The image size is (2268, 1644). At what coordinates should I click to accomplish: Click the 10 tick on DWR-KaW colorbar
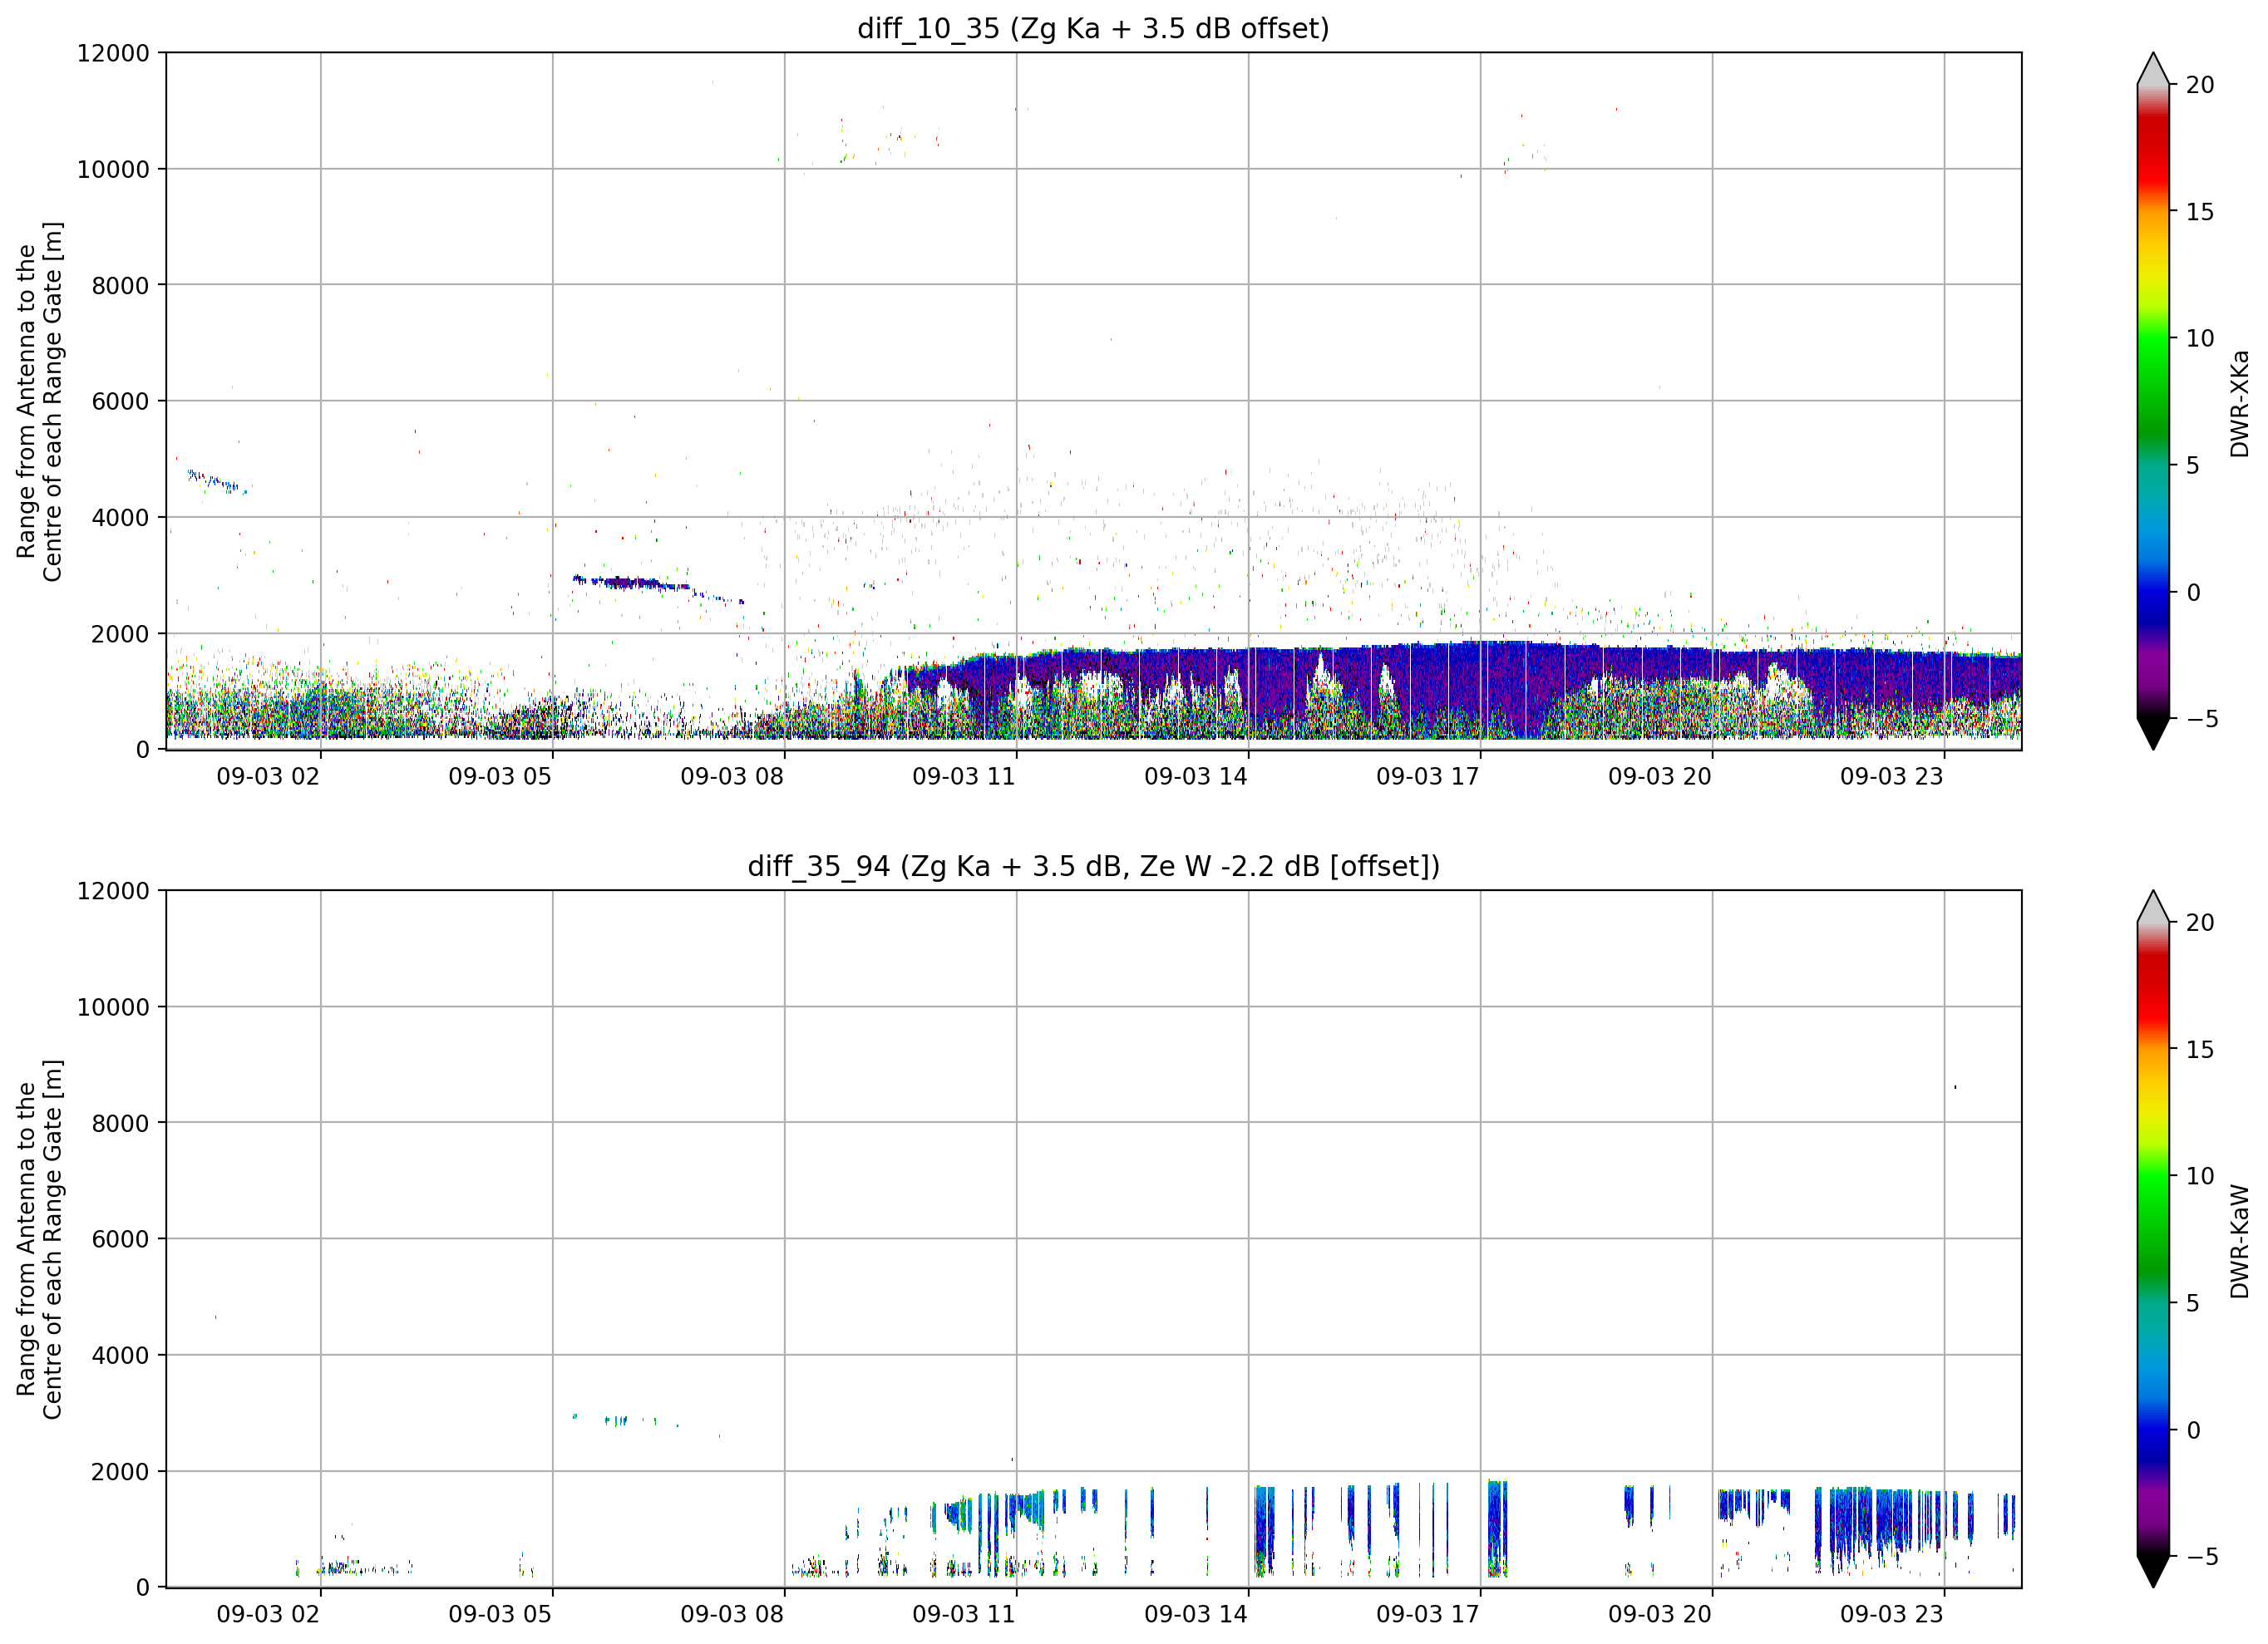(2200, 1176)
